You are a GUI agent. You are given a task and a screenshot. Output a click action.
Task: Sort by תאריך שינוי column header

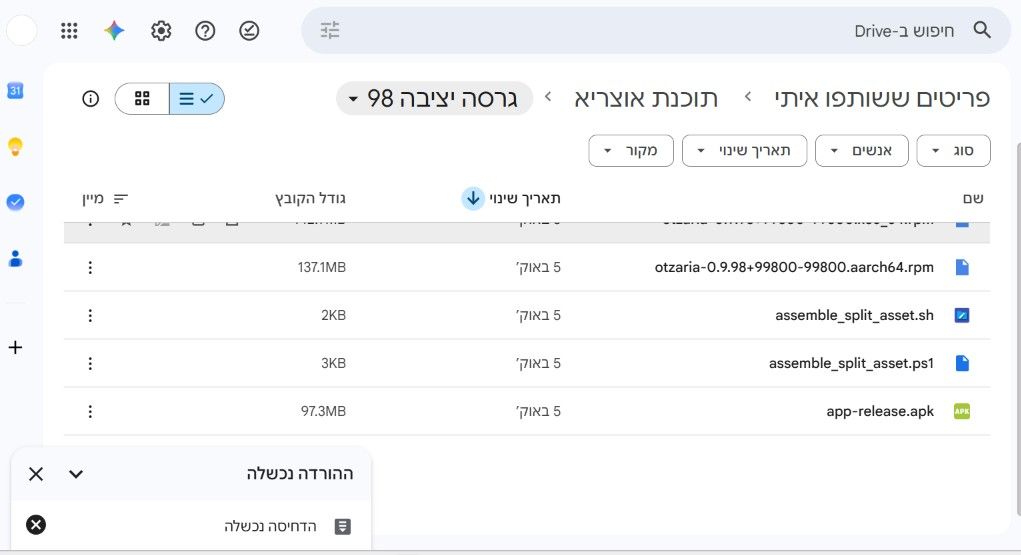coord(525,198)
